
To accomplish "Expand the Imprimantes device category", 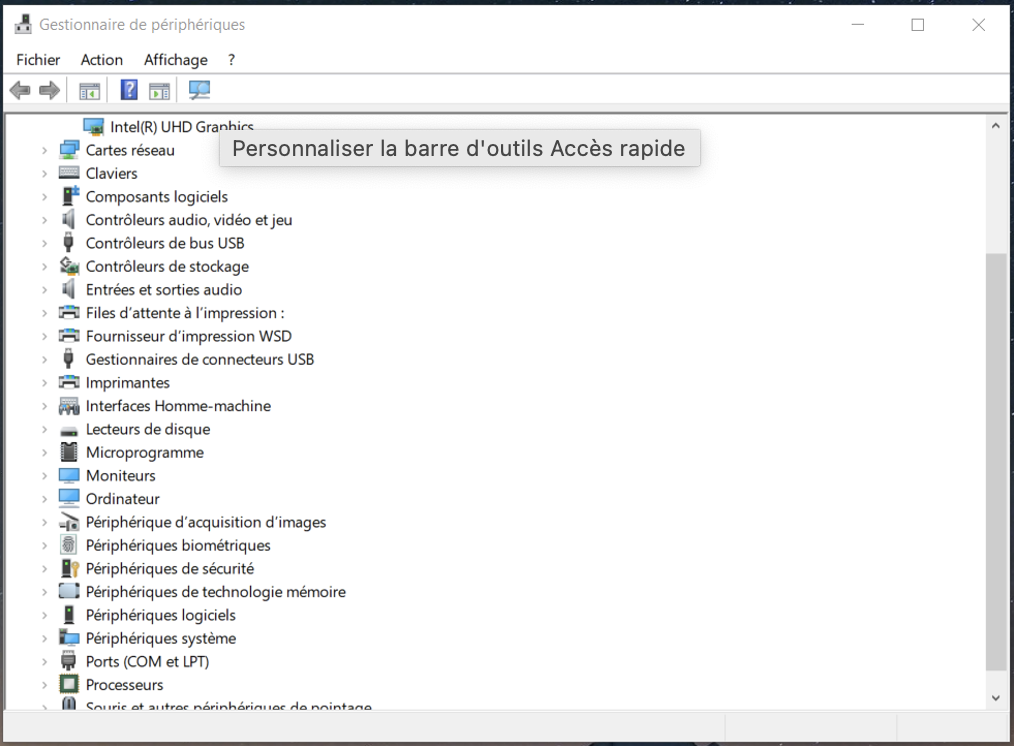I will pyautogui.click(x=44, y=383).
